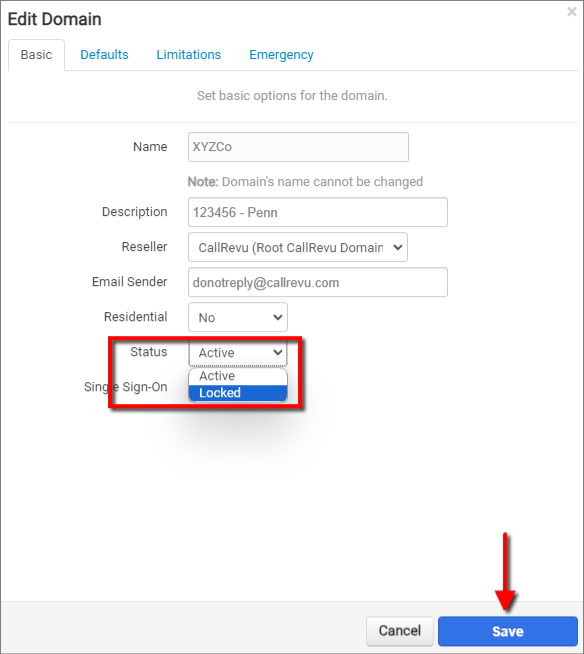
Task: Choose Locked from the Status list
Action: click(x=238, y=393)
